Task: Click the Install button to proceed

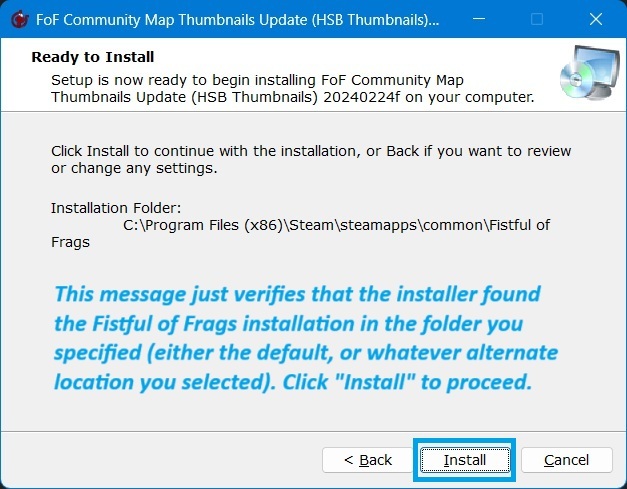Action: pos(465,460)
